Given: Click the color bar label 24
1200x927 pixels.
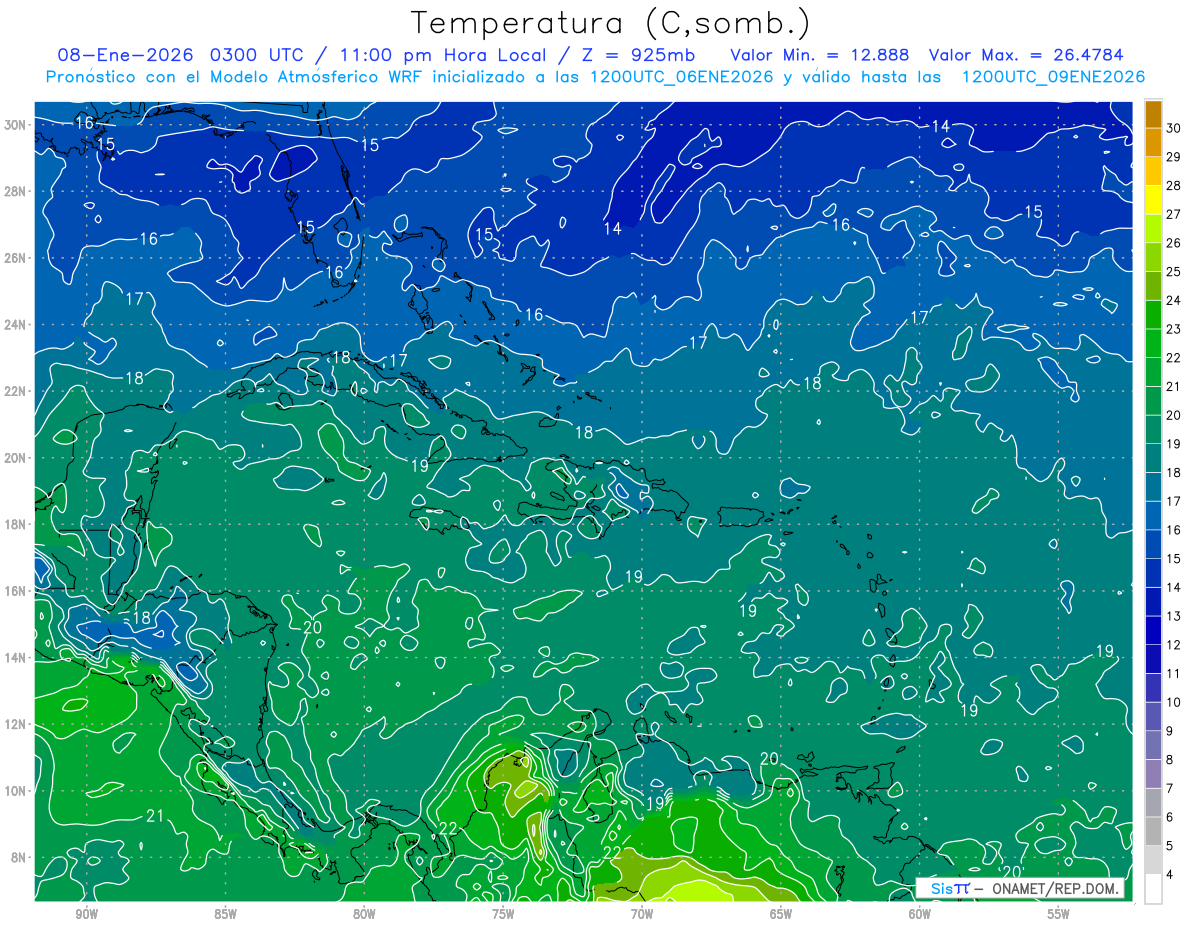Looking at the screenshot, I should 1174,301.
